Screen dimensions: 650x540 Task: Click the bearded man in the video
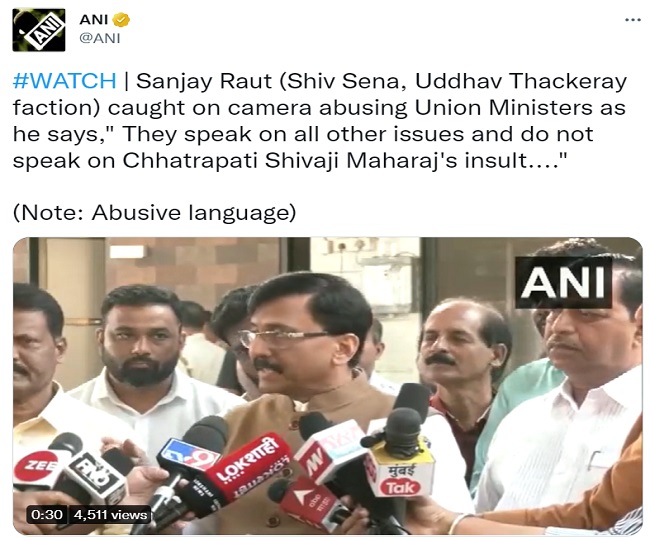141,340
